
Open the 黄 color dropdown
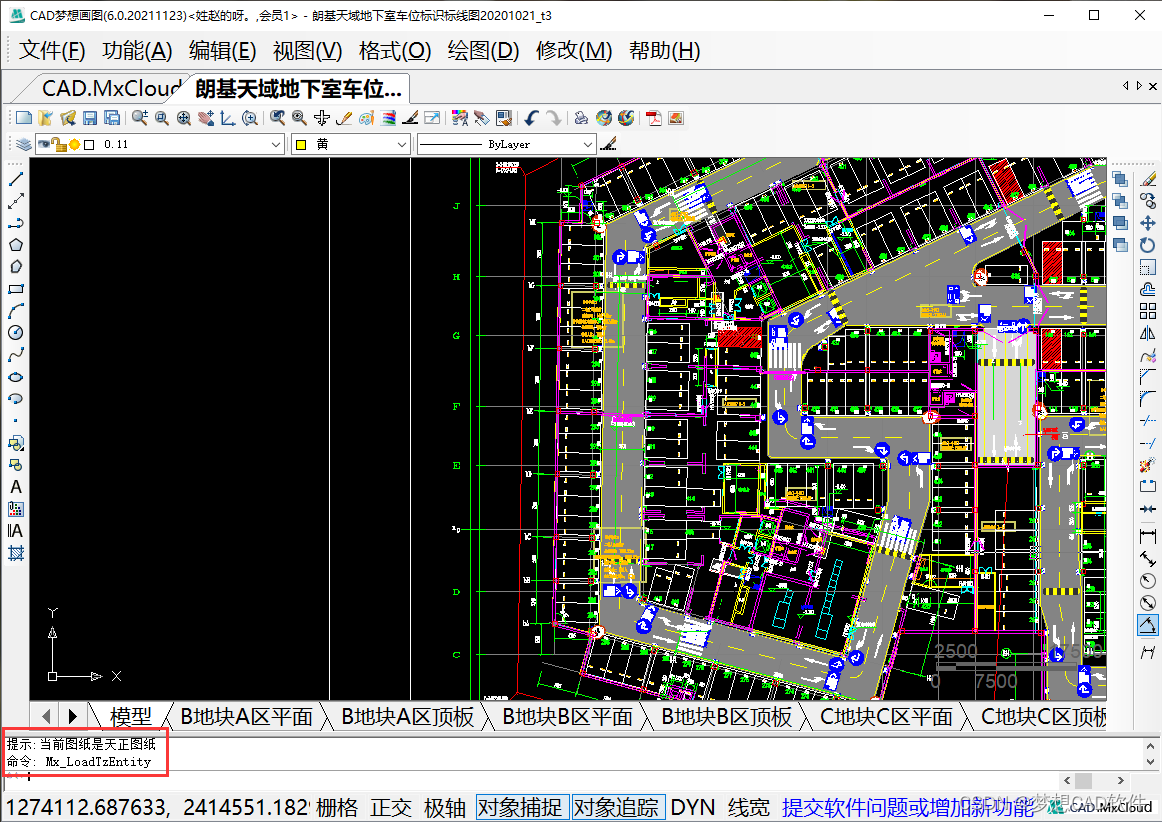[401, 145]
